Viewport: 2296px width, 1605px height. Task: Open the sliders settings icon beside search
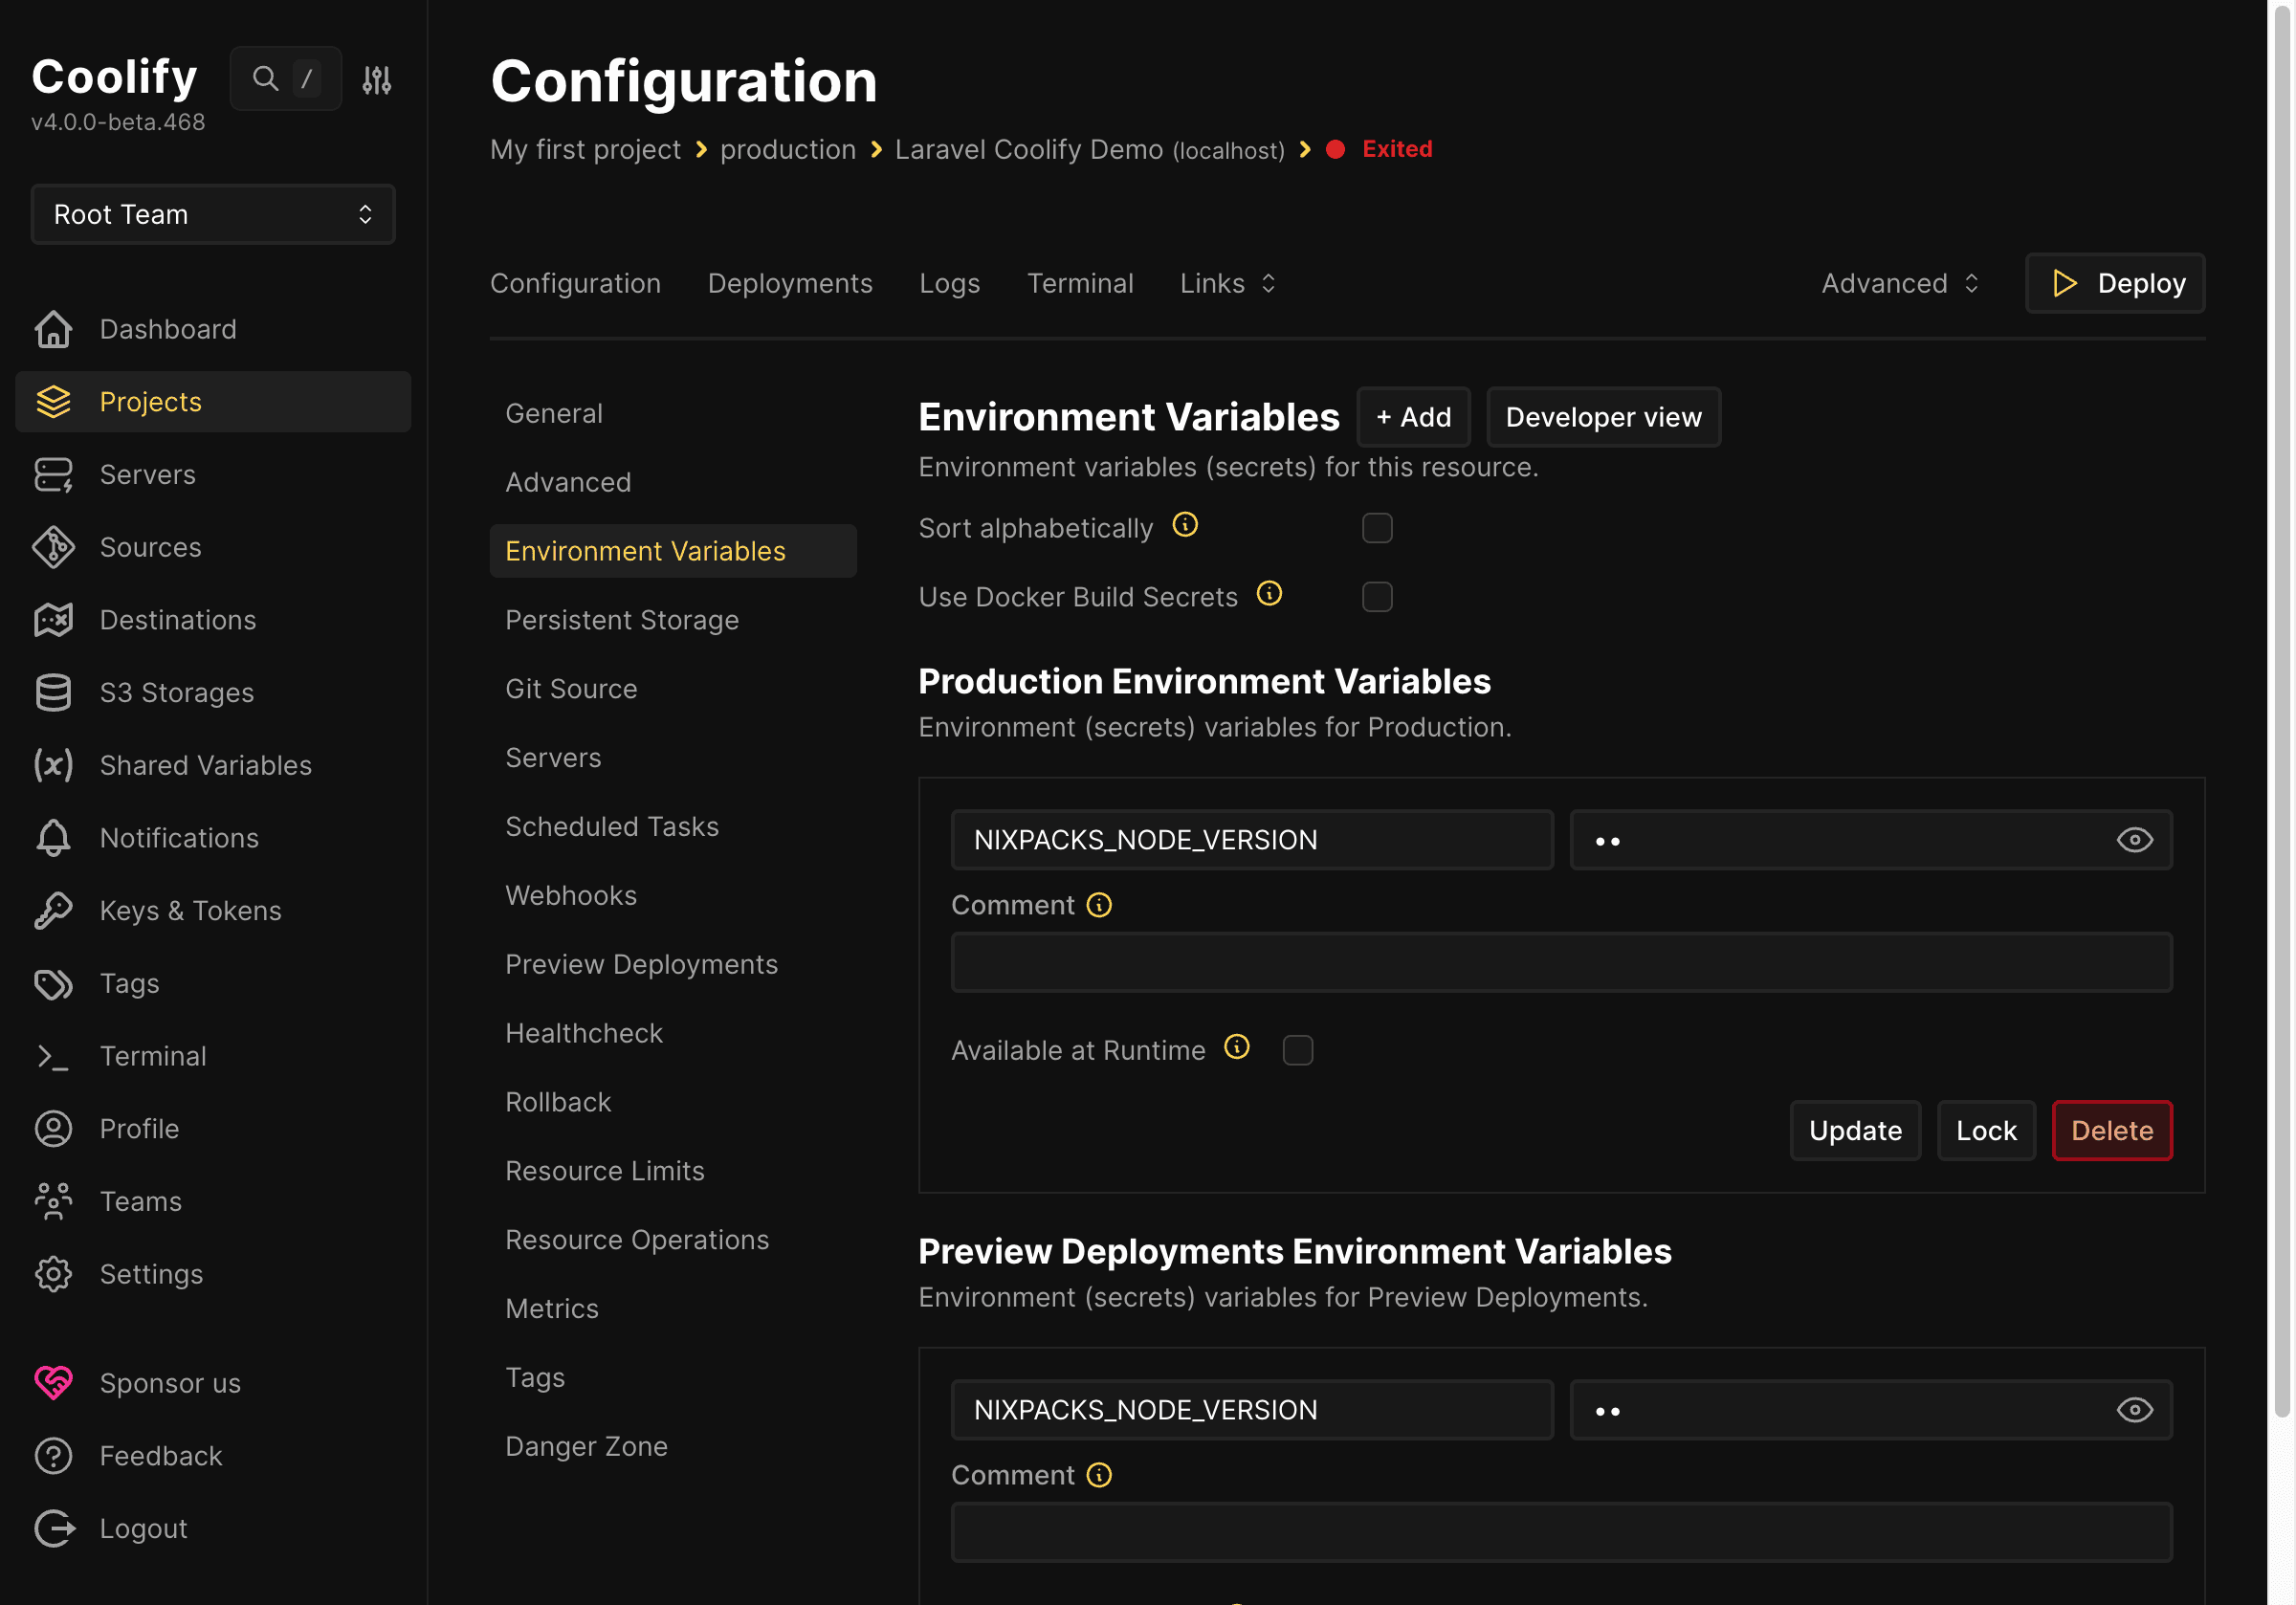(x=376, y=79)
